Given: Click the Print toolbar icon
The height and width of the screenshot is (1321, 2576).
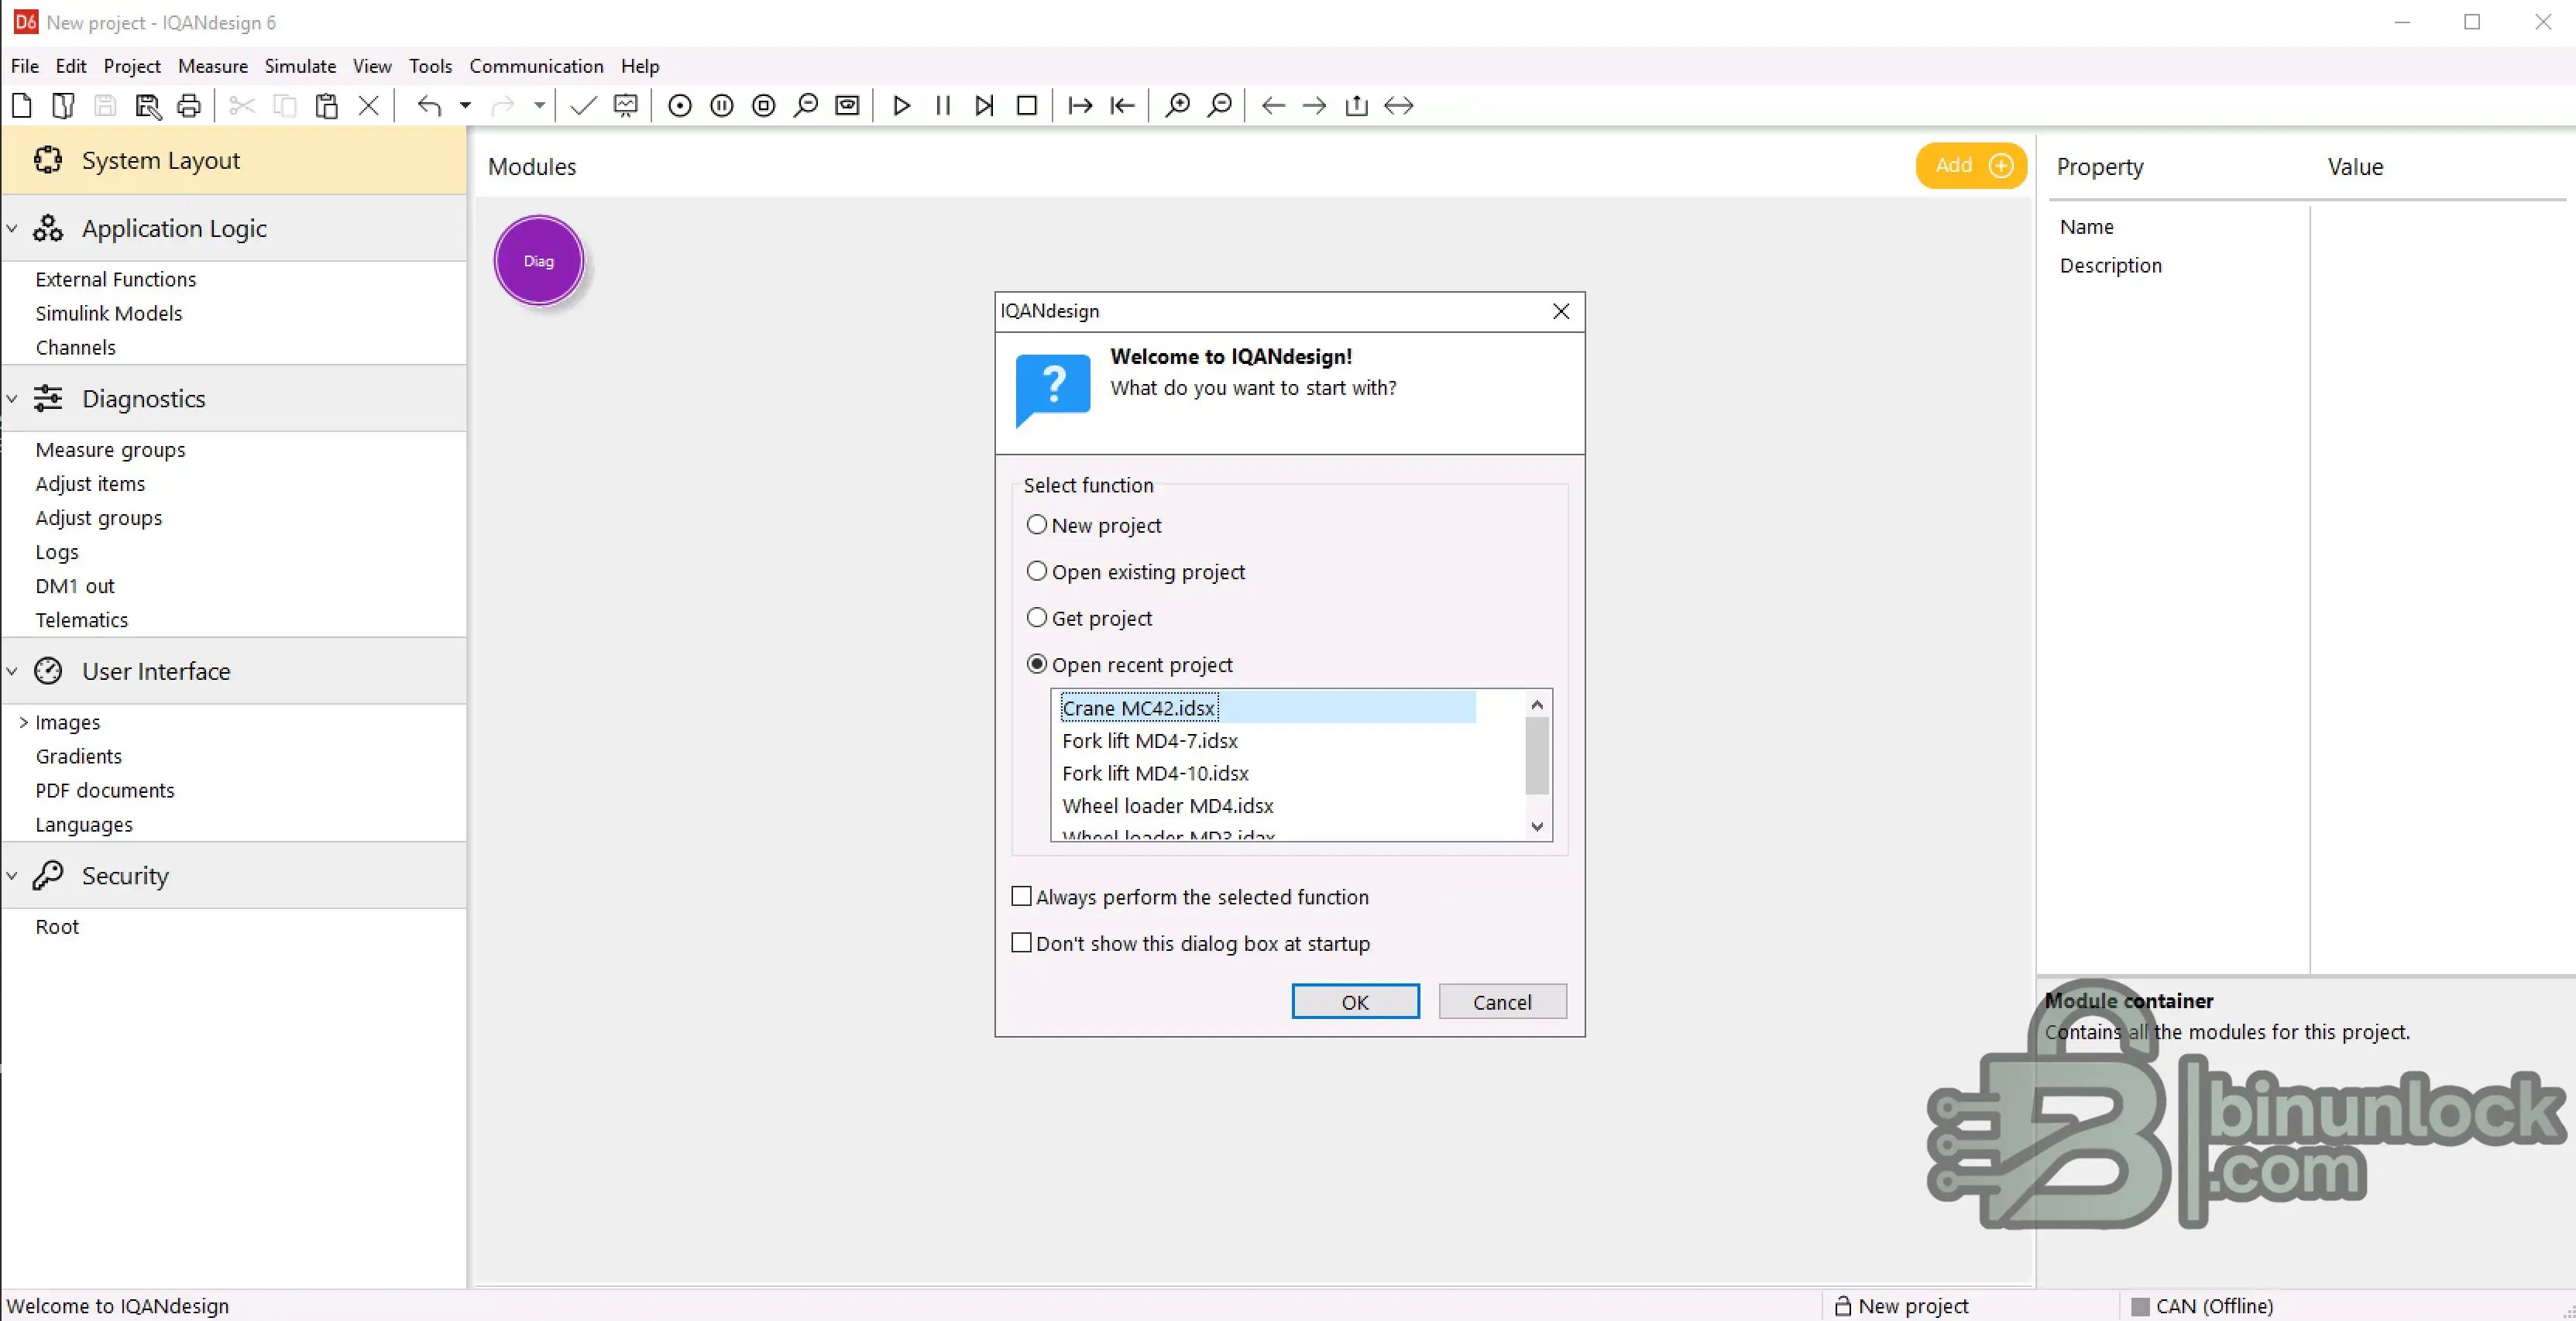Looking at the screenshot, I should [x=189, y=105].
